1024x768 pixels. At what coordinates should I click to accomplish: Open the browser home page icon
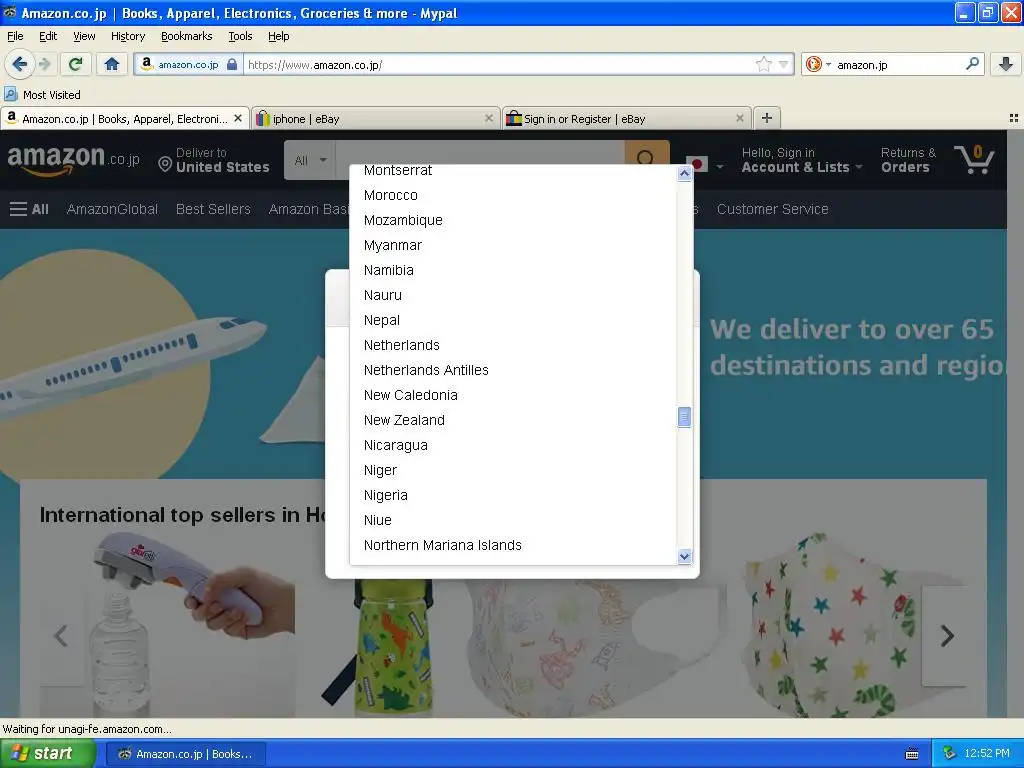[x=112, y=64]
